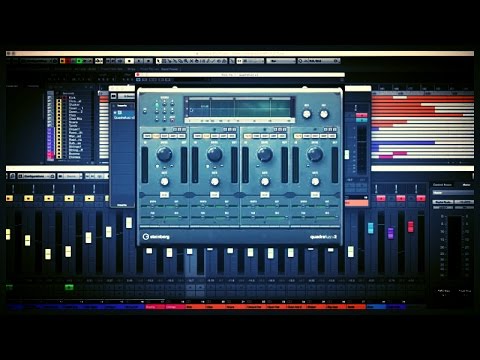Viewport: 480px width, 360px height.
Task: Toggle the first green button below mixer faders
Action: [9, 287]
